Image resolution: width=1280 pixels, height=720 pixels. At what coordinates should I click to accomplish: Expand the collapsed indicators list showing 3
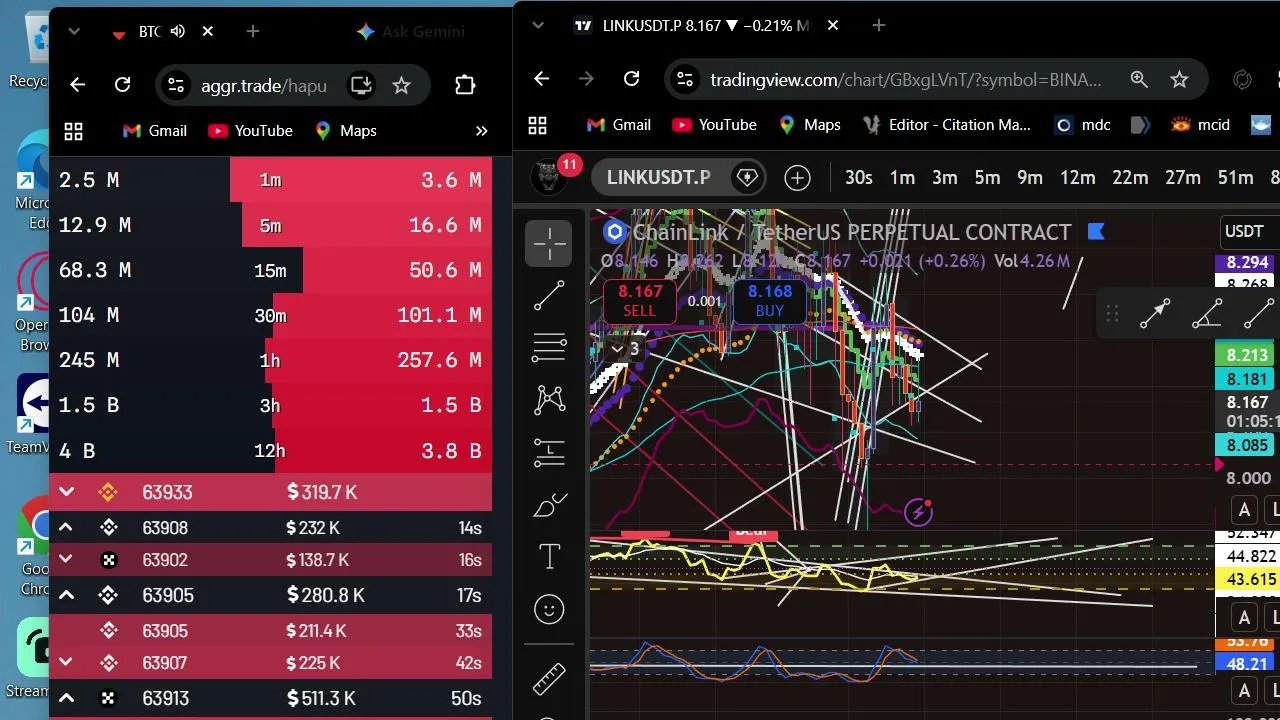tap(624, 349)
